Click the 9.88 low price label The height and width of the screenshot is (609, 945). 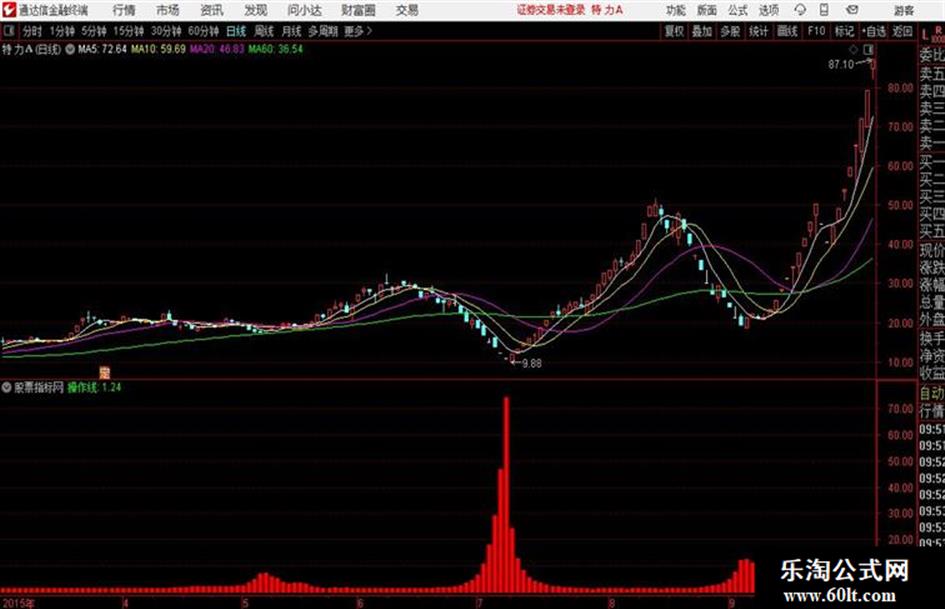pos(532,363)
